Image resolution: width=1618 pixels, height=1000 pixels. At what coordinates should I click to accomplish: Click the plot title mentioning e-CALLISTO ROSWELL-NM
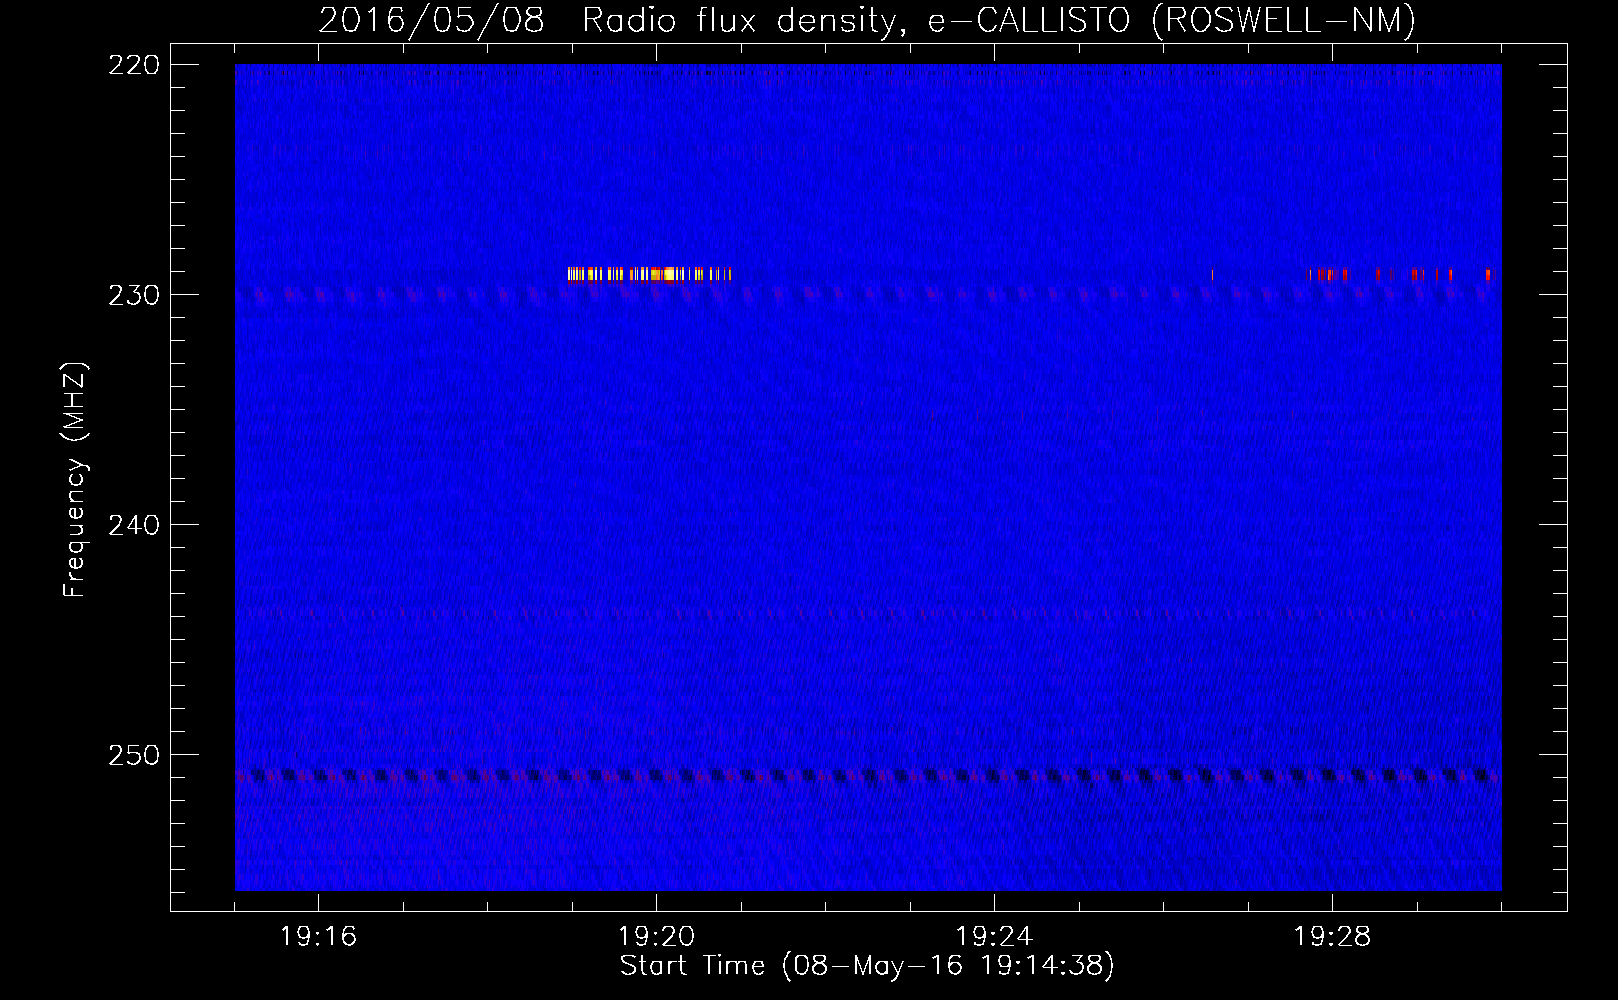pos(867,20)
